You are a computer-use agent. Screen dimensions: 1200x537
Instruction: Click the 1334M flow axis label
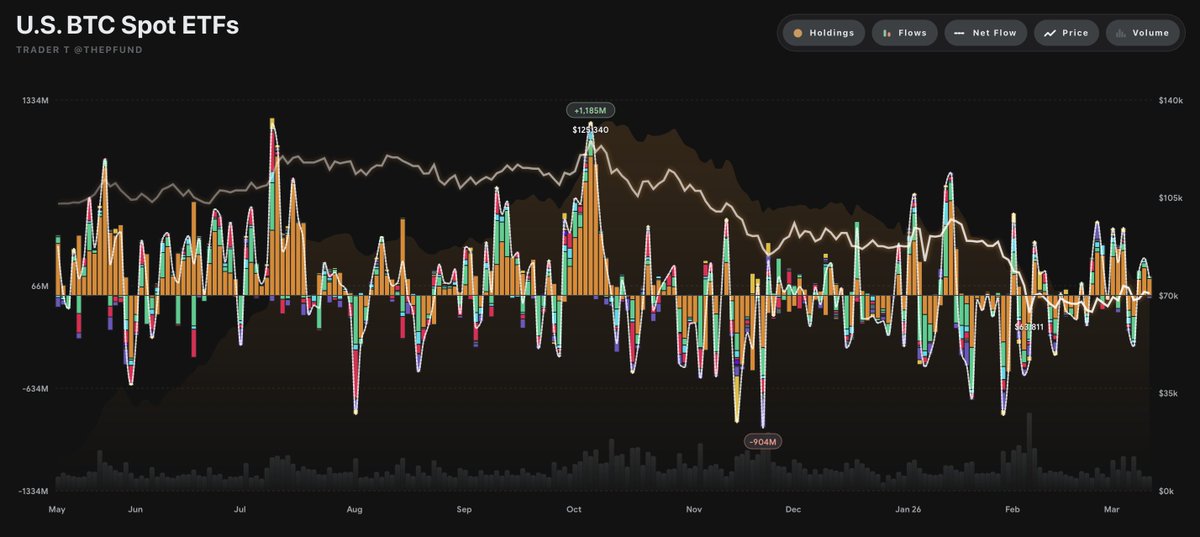[34, 101]
